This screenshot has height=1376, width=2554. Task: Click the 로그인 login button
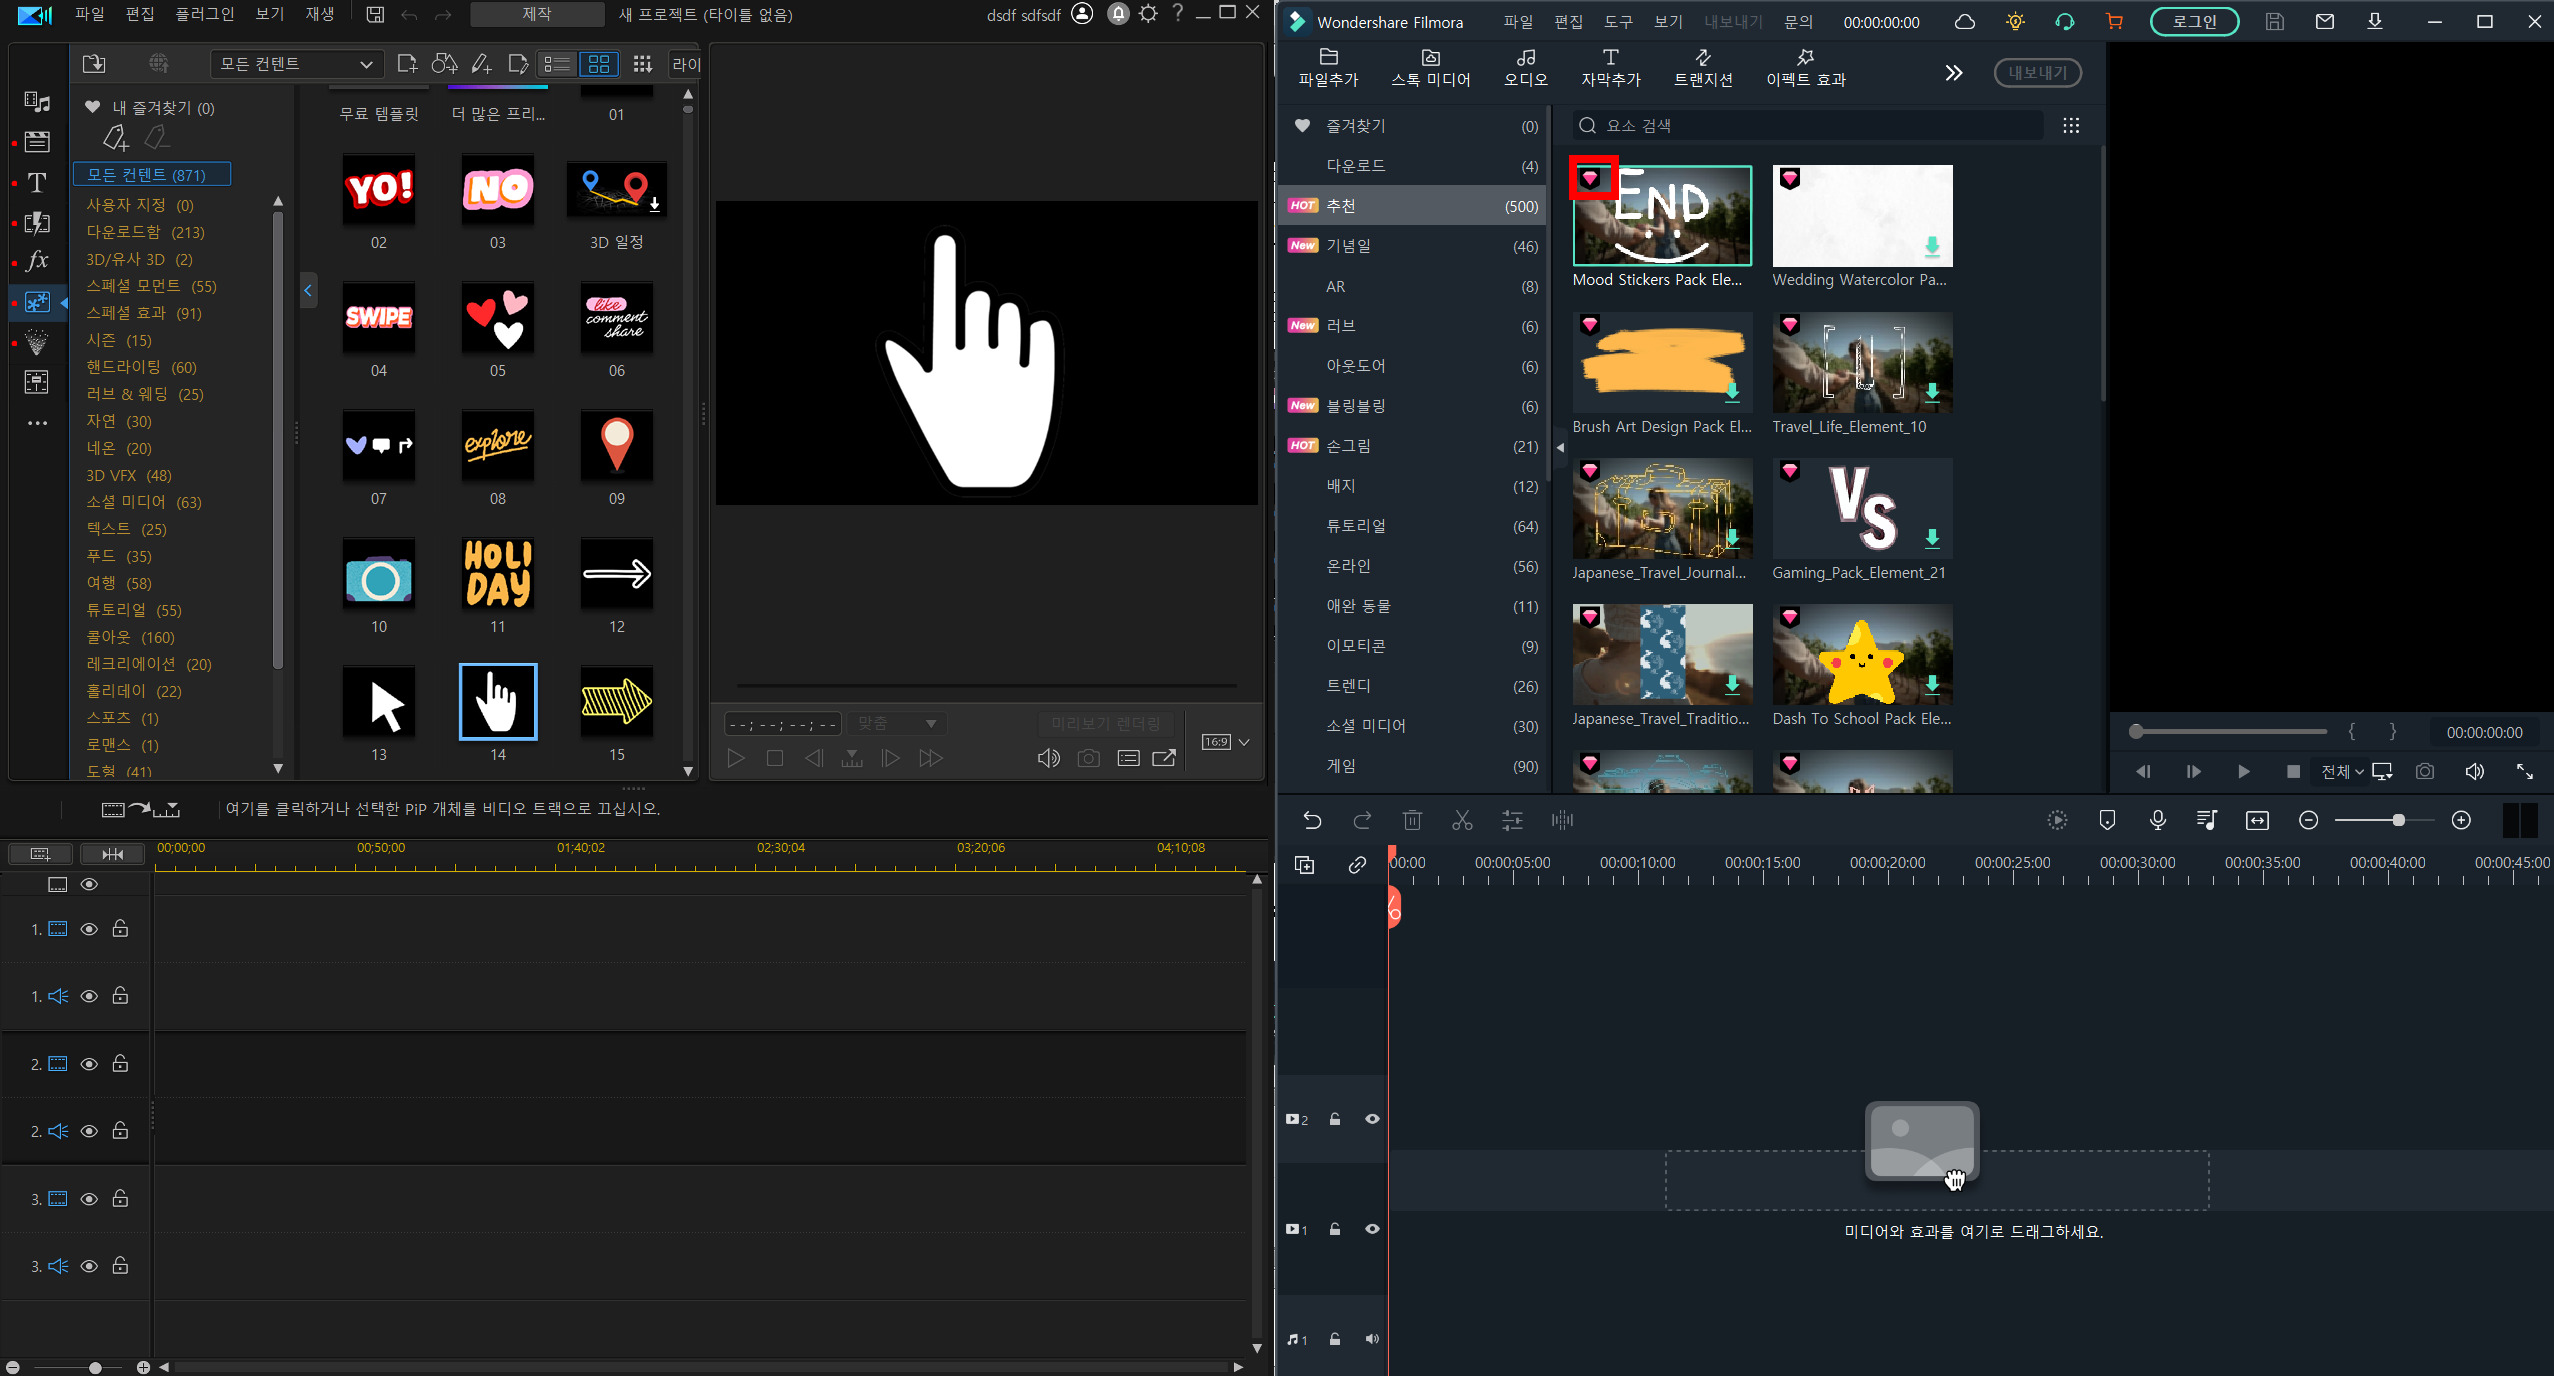[x=2194, y=21]
